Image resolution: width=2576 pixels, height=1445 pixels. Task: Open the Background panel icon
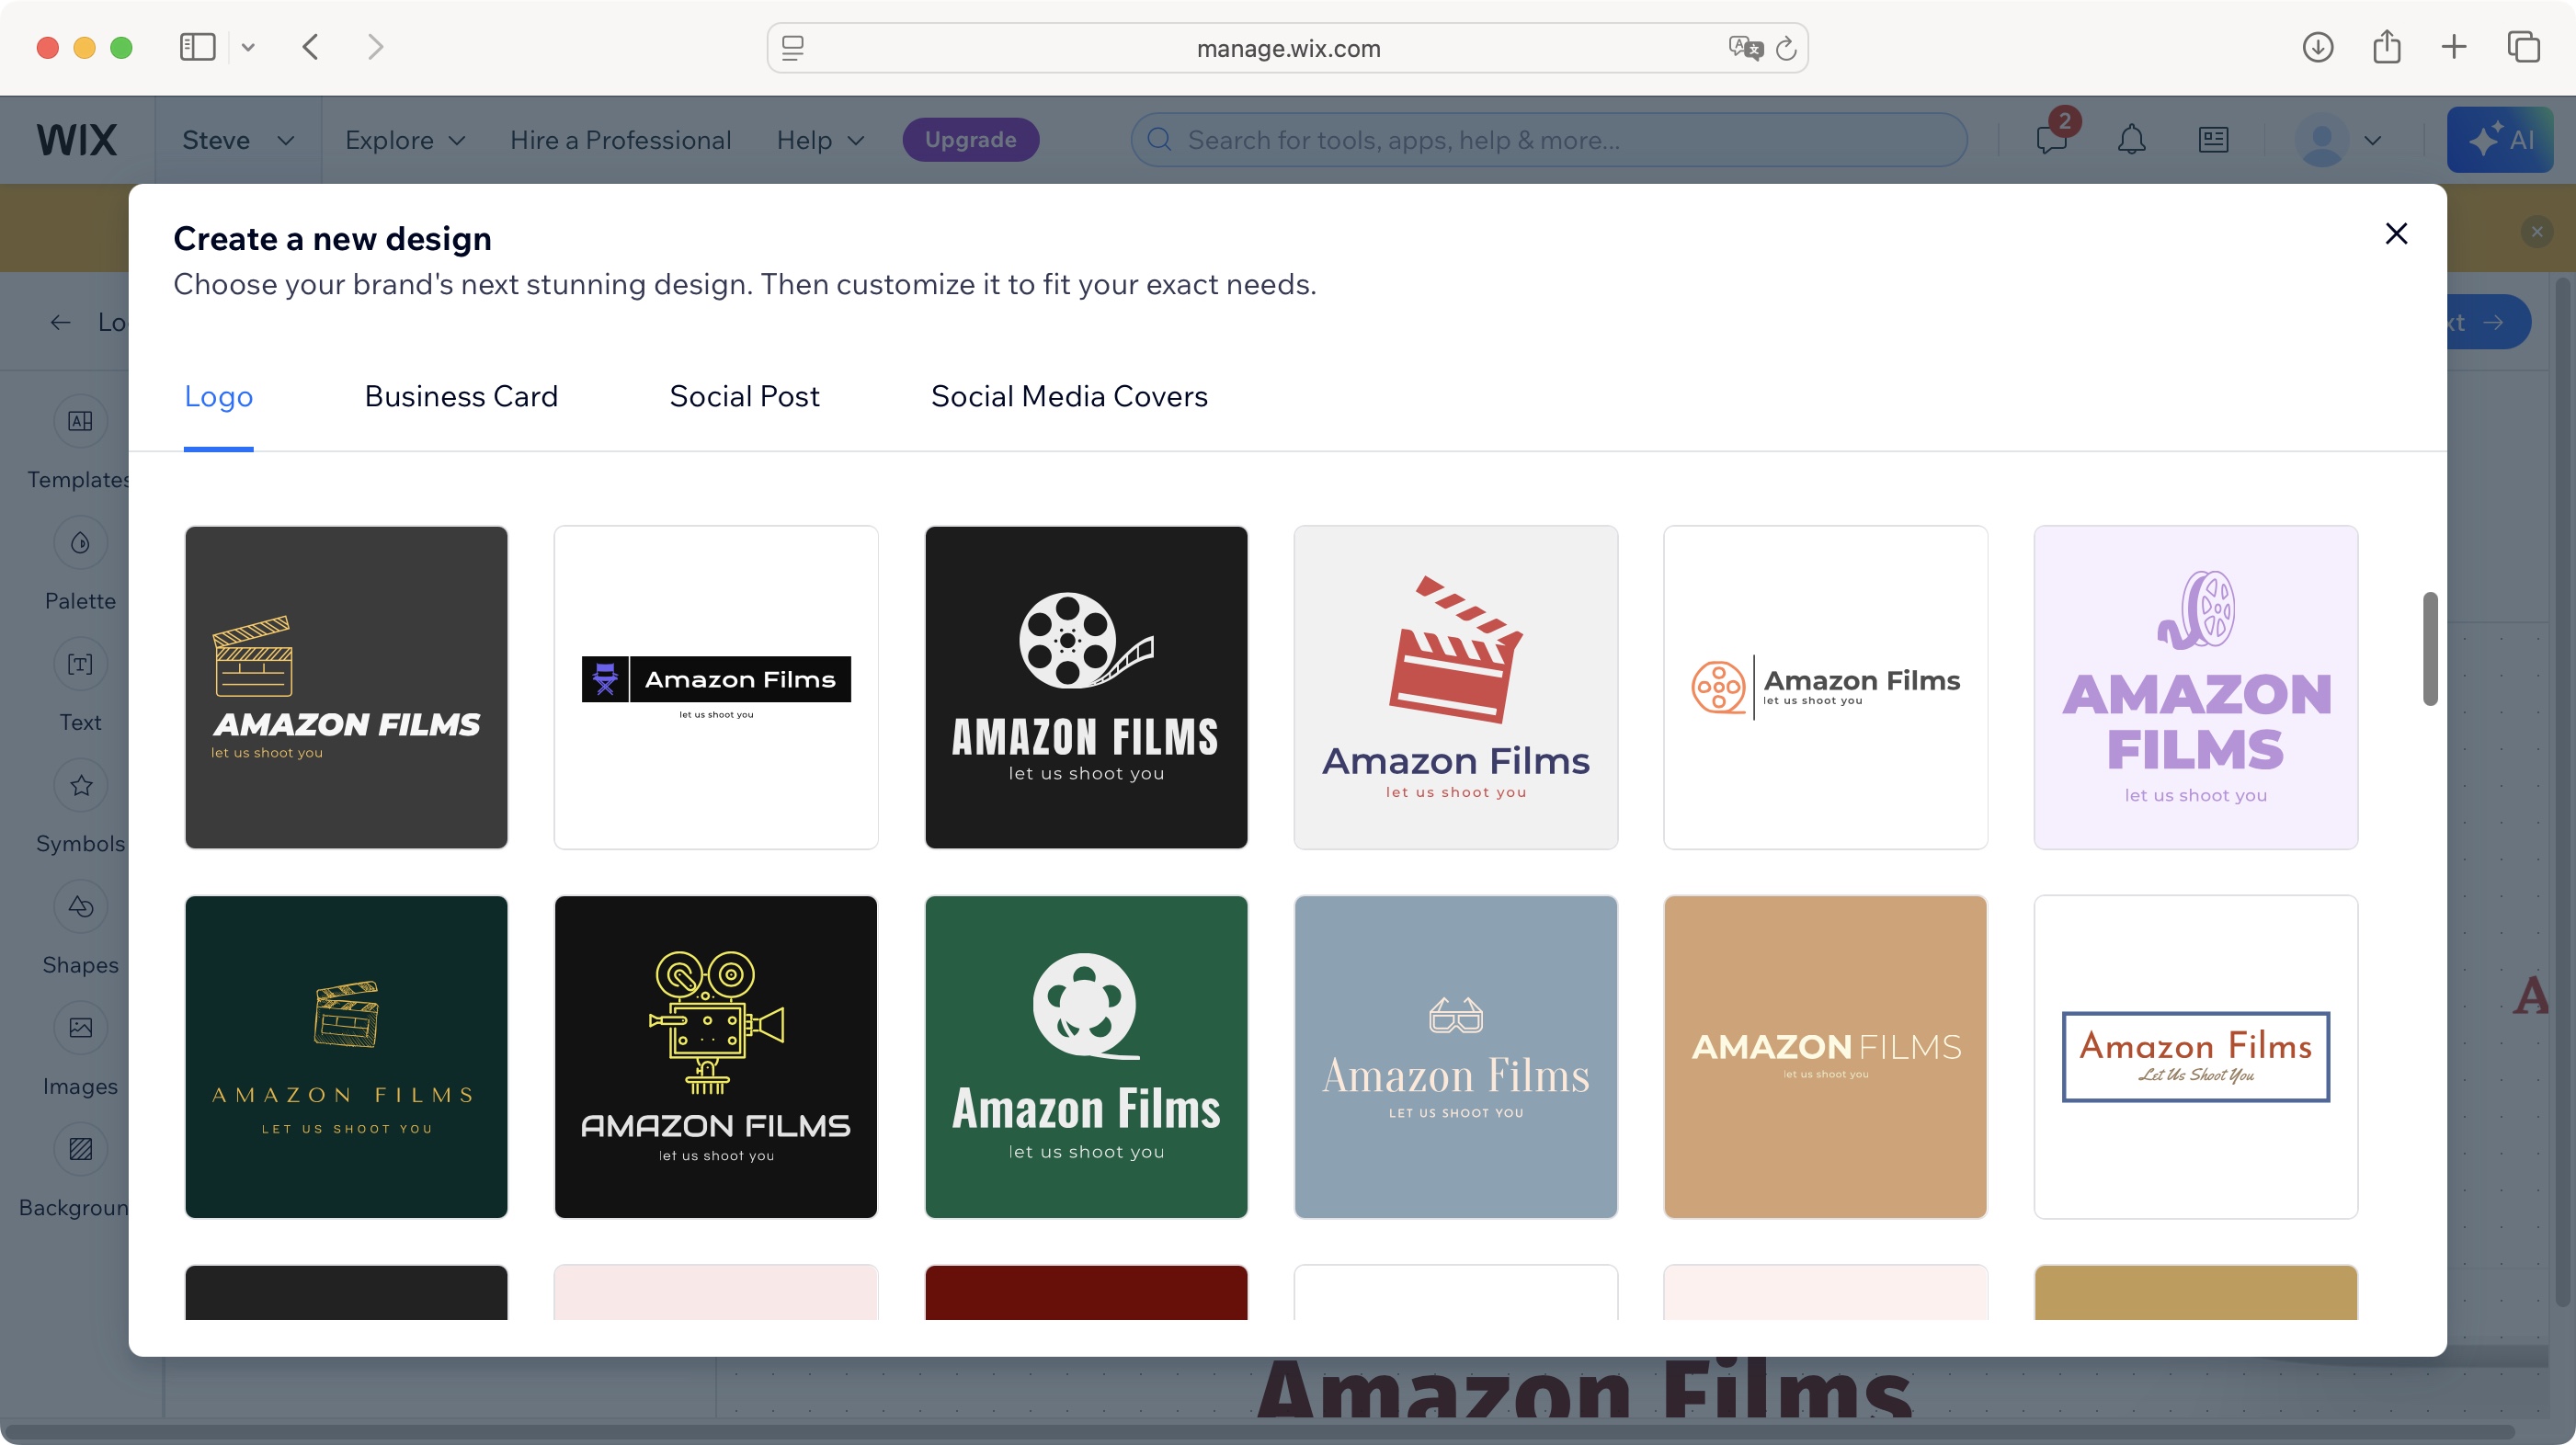(80, 1149)
